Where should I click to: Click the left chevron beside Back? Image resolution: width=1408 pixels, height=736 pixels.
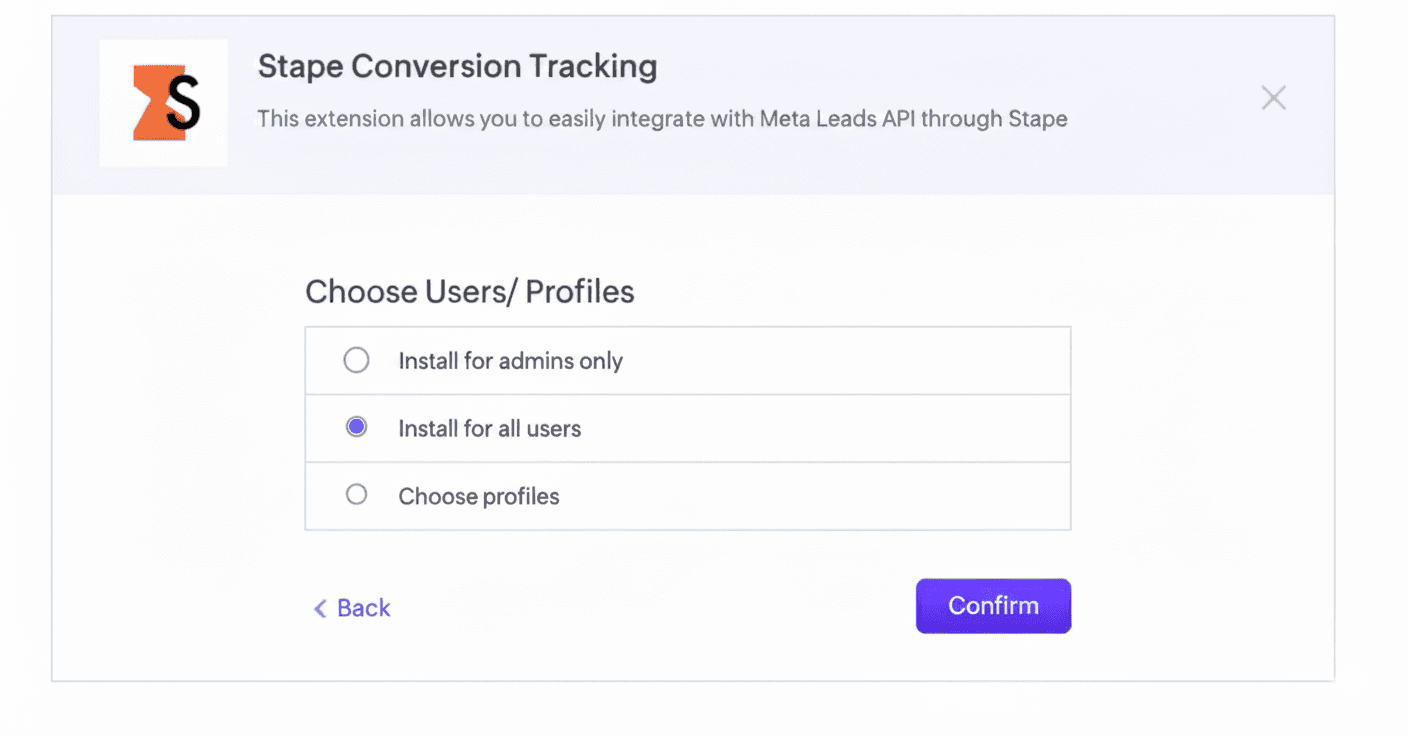(320, 608)
